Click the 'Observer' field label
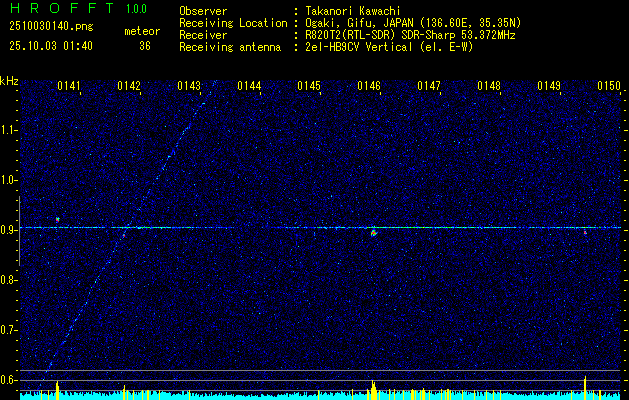 click(203, 11)
